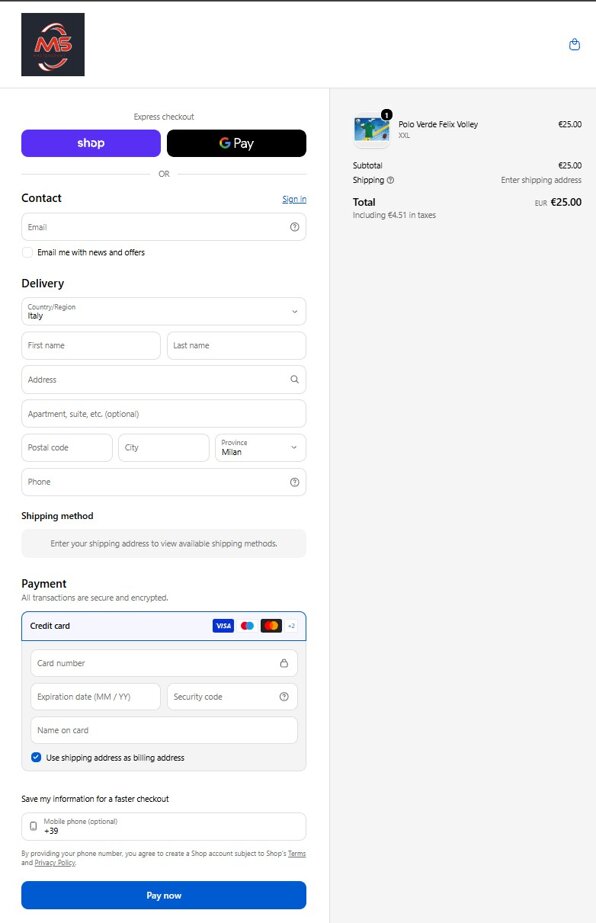Click the XXL size label
Image resolution: width=596 pixels, height=923 pixels.
(x=404, y=135)
